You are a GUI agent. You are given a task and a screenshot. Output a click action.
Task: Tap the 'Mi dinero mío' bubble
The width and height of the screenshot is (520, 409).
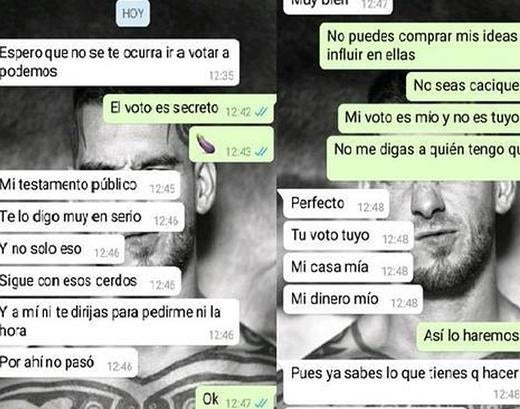(x=353, y=299)
